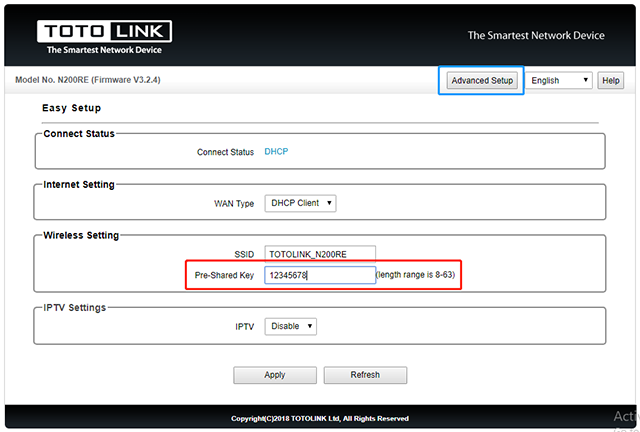Click the WAN Type label
Image resolution: width=640 pixels, height=432 pixels.
(234, 203)
